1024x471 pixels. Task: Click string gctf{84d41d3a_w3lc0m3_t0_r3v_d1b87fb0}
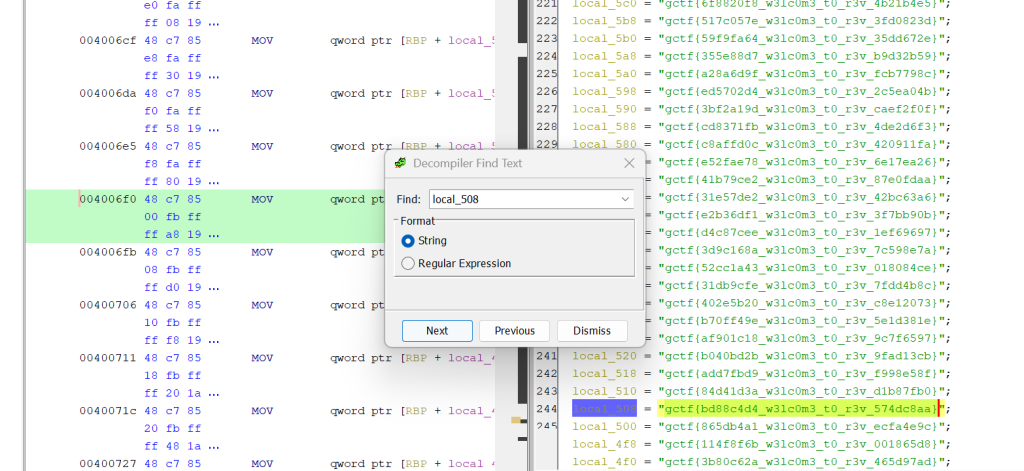point(801,391)
